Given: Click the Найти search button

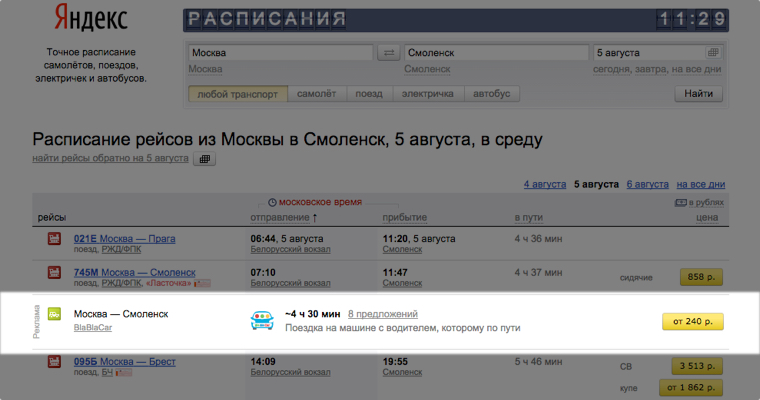Looking at the screenshot, I should pos(698,94).
